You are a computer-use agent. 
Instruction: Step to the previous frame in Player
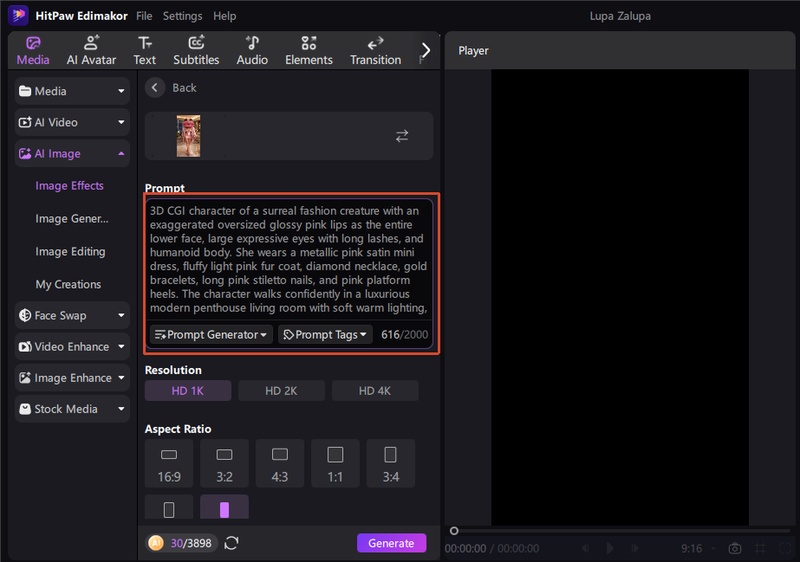586,548
